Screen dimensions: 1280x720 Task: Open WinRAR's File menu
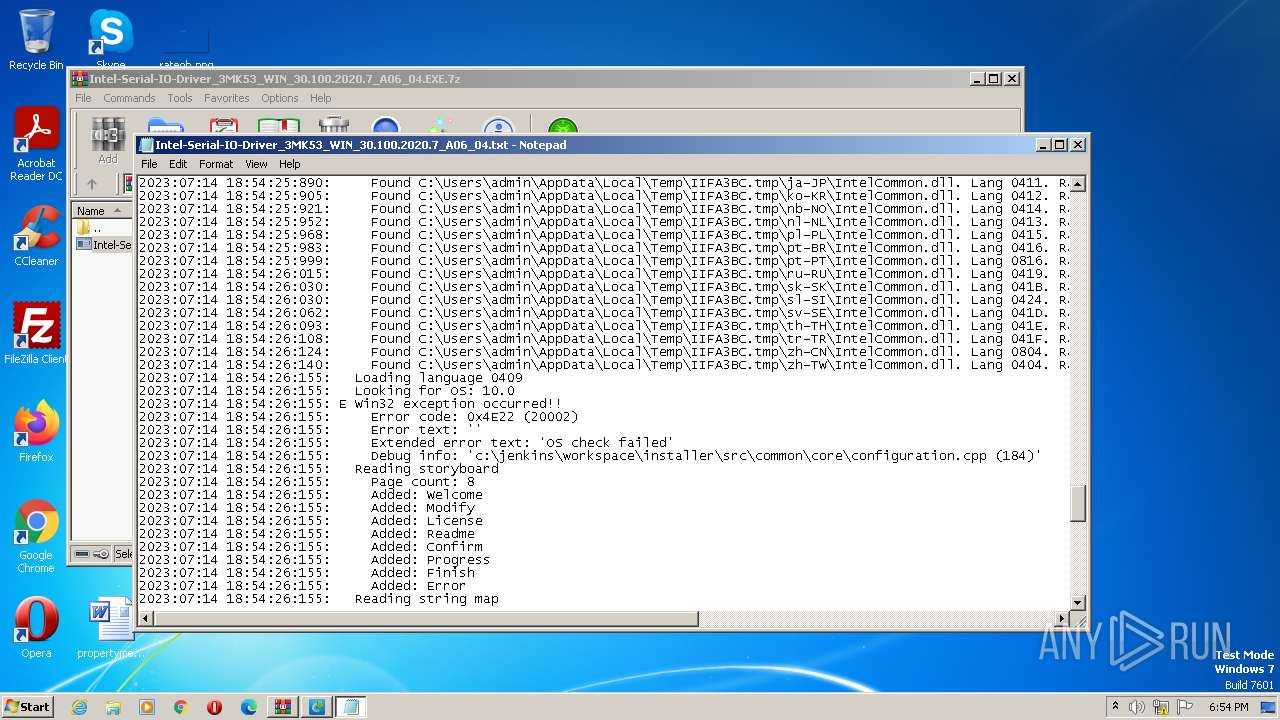click(83, 98)
